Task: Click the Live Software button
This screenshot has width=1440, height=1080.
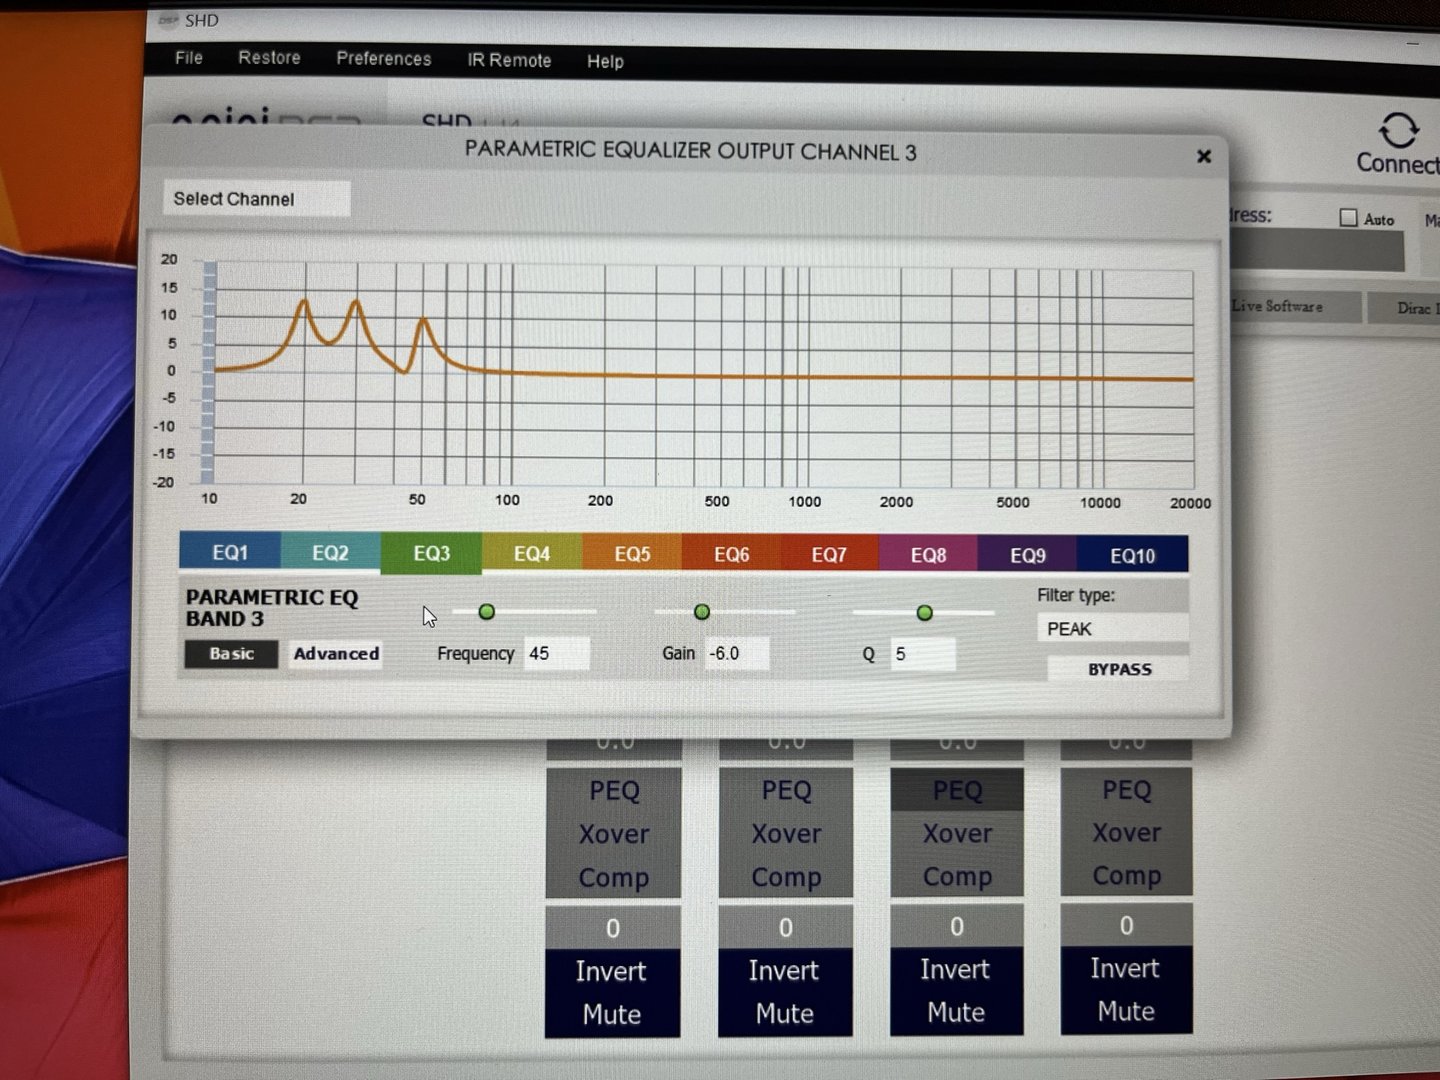Action: tap(1290, 307)
